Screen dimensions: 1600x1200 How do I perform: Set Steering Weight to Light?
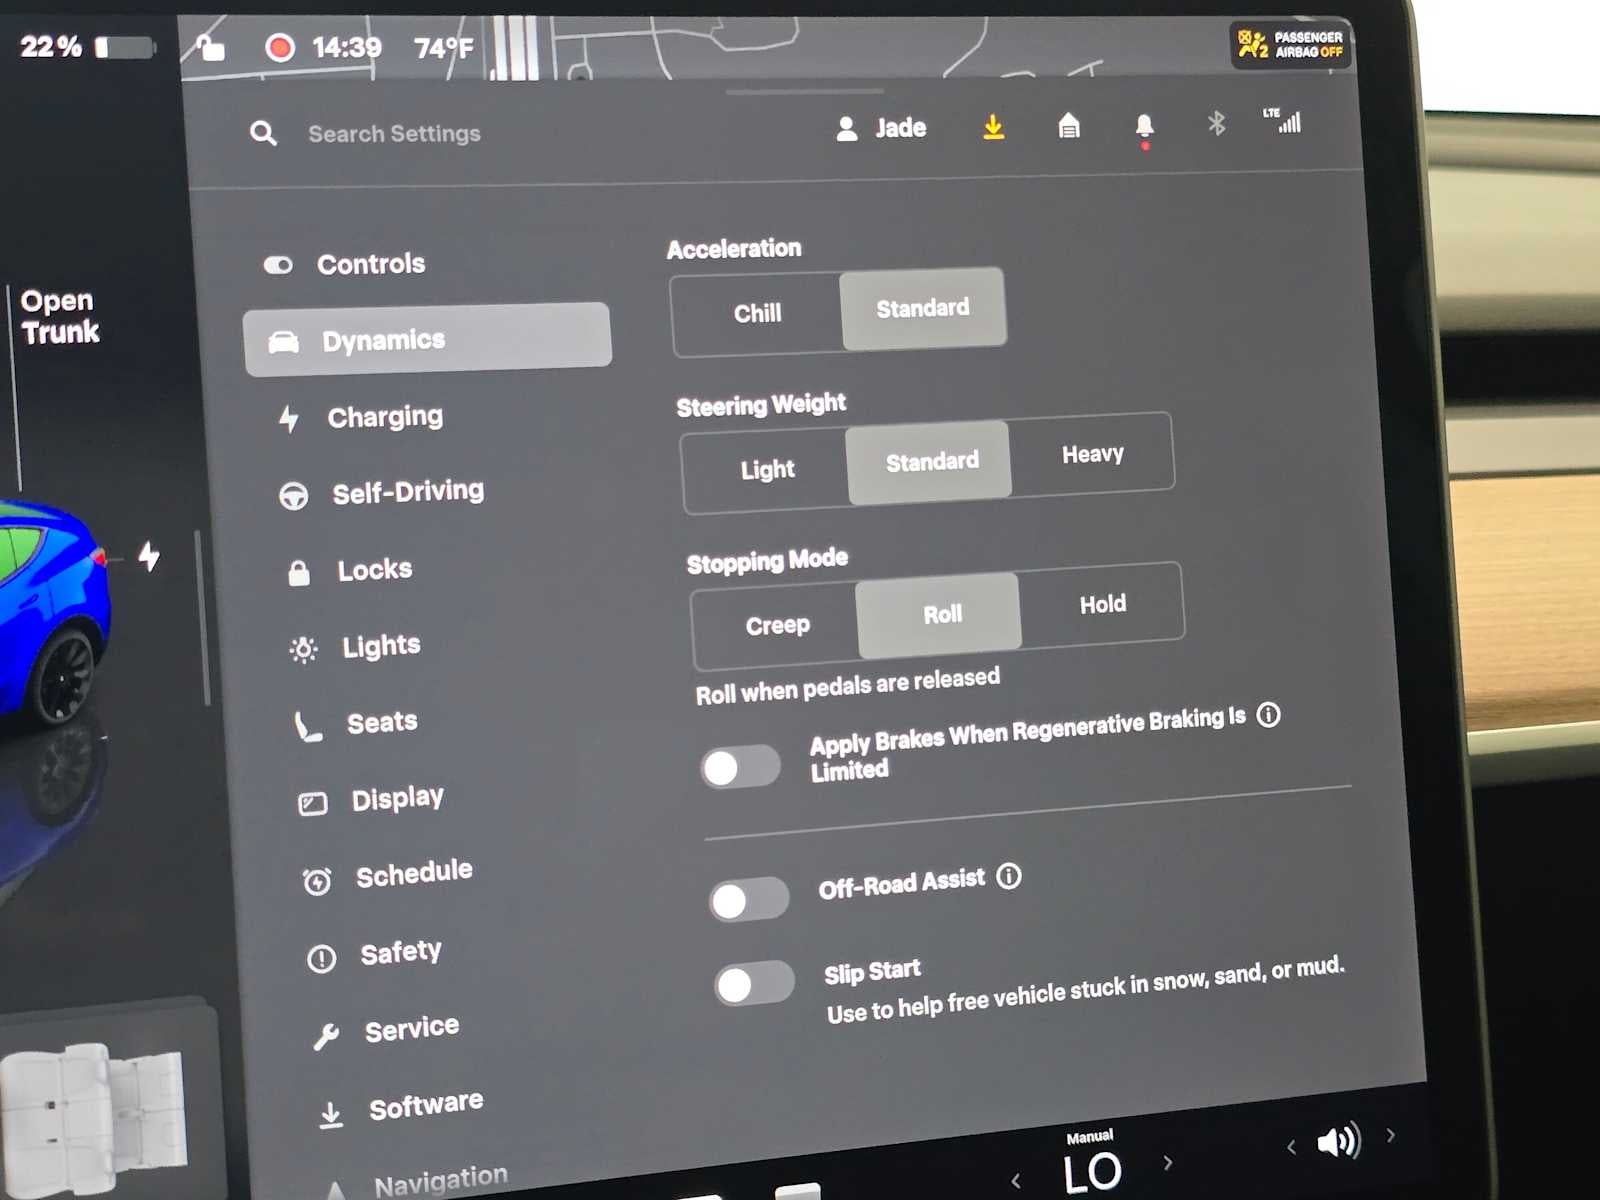767,470
